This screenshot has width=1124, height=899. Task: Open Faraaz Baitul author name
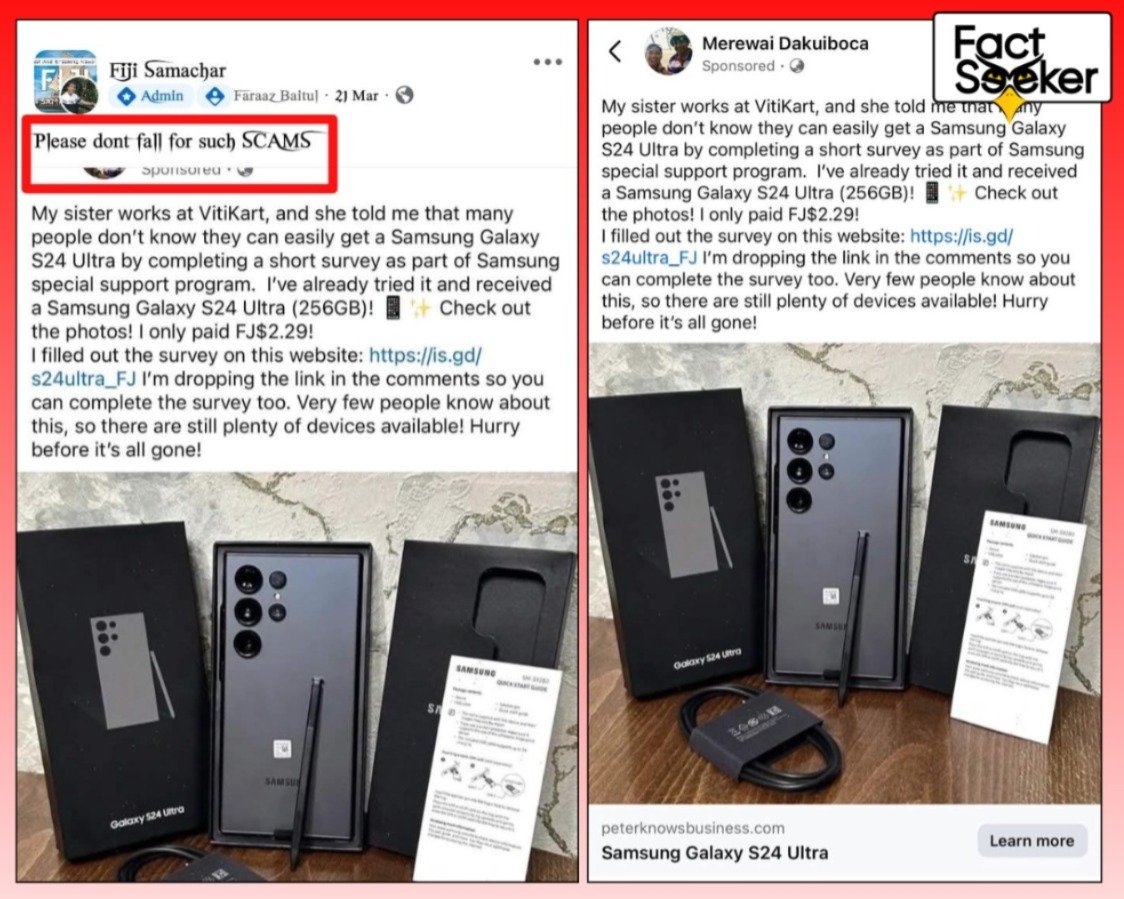275,95
